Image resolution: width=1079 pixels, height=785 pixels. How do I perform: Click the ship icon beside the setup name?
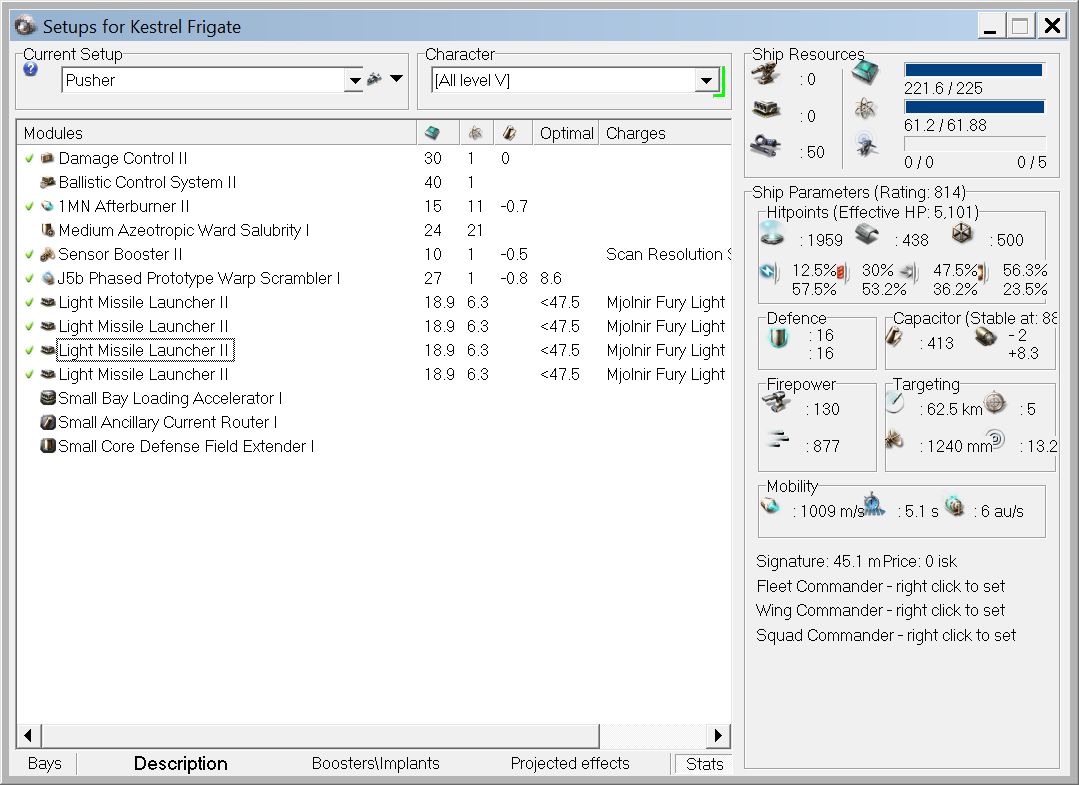(x=375, y=79)
